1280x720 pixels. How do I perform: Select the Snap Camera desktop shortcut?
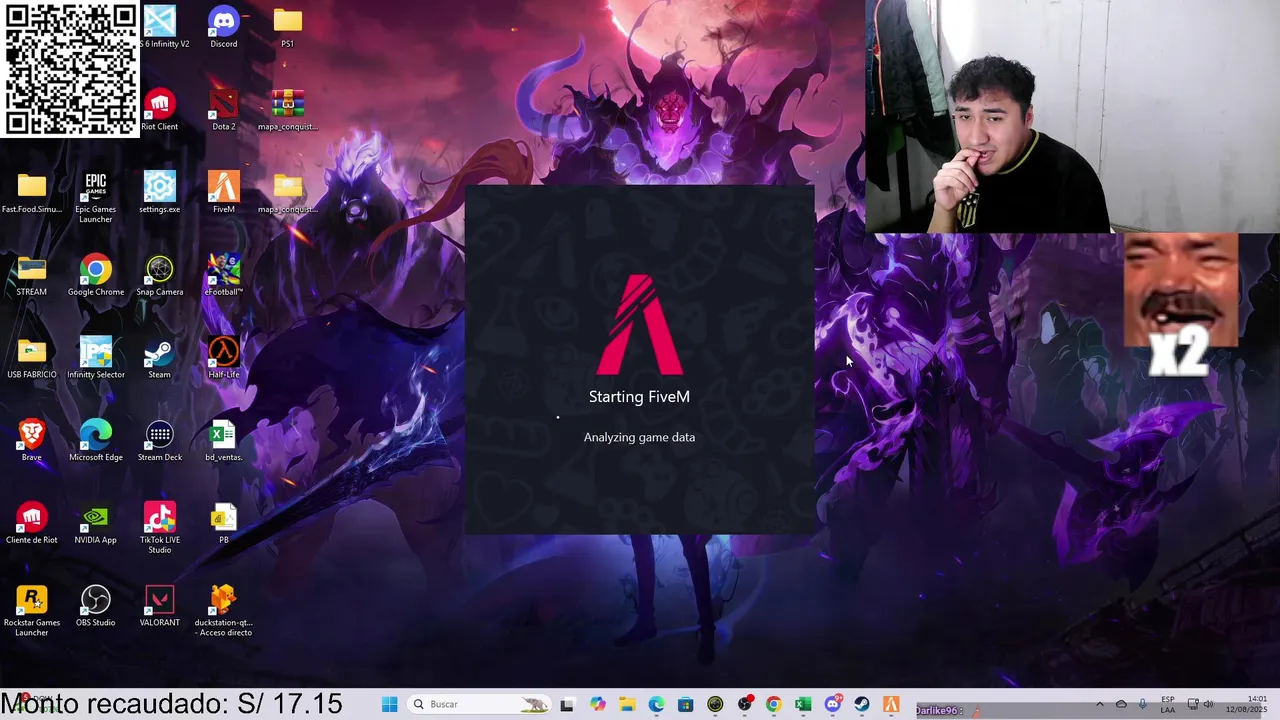[x=159, y=275]
